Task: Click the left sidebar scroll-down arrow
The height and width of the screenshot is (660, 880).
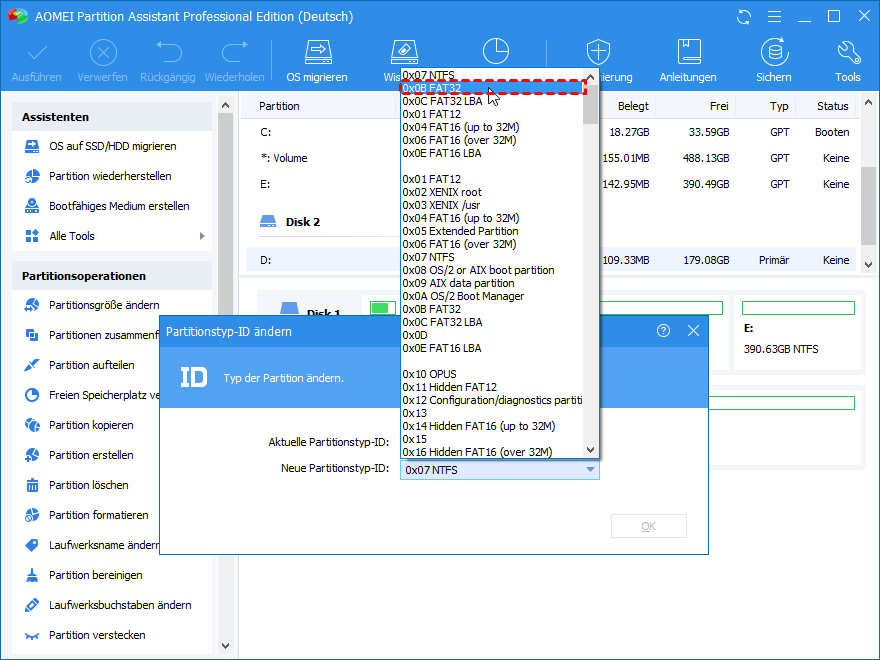Action: click(x=225, y=646)
